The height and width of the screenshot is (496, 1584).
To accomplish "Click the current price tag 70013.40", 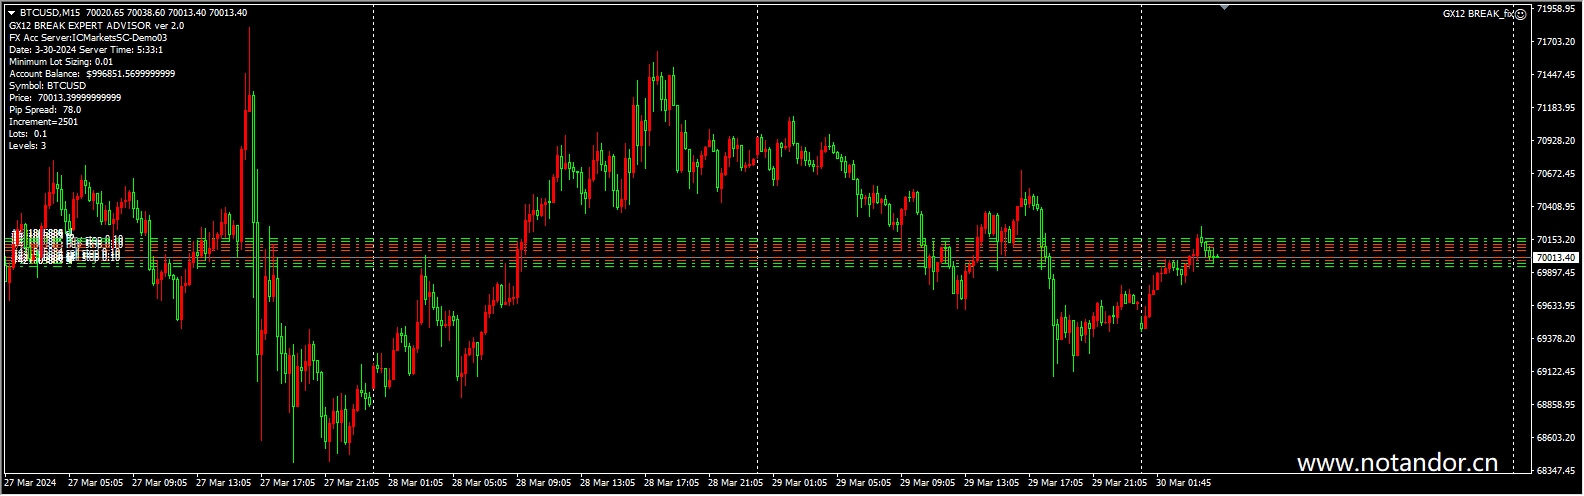I will 1555,258.
